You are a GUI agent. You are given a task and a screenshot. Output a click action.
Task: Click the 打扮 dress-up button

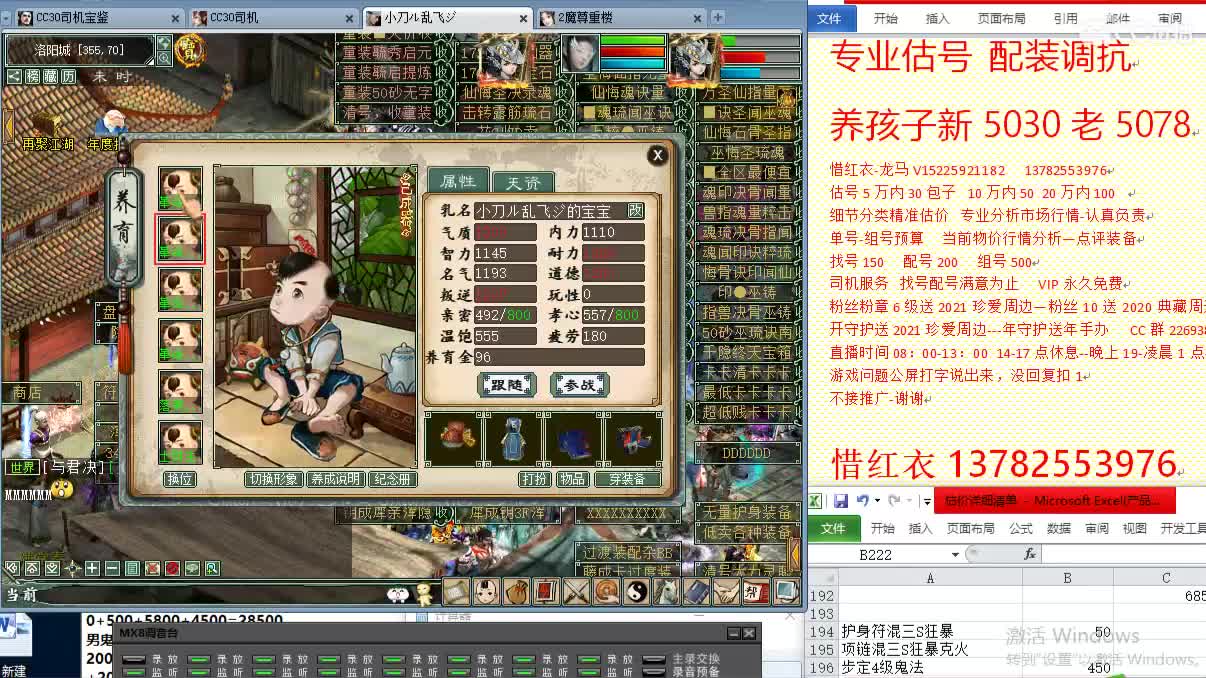tap(534, 479)
